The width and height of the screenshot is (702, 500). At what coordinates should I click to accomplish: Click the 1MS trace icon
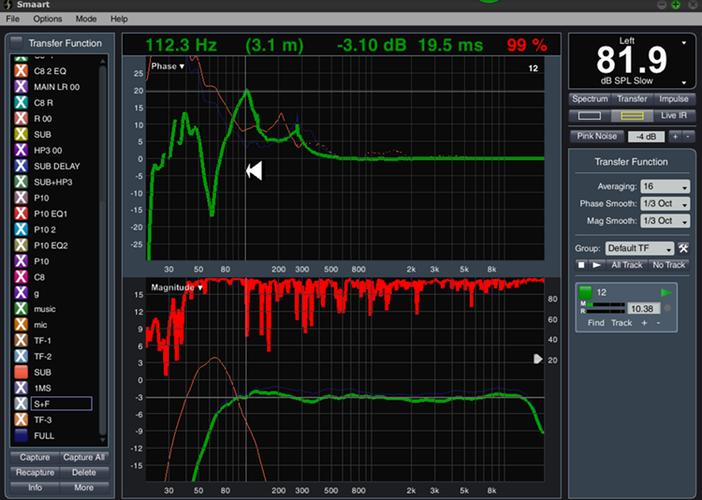pyautogui.click(x=21, y=388)
